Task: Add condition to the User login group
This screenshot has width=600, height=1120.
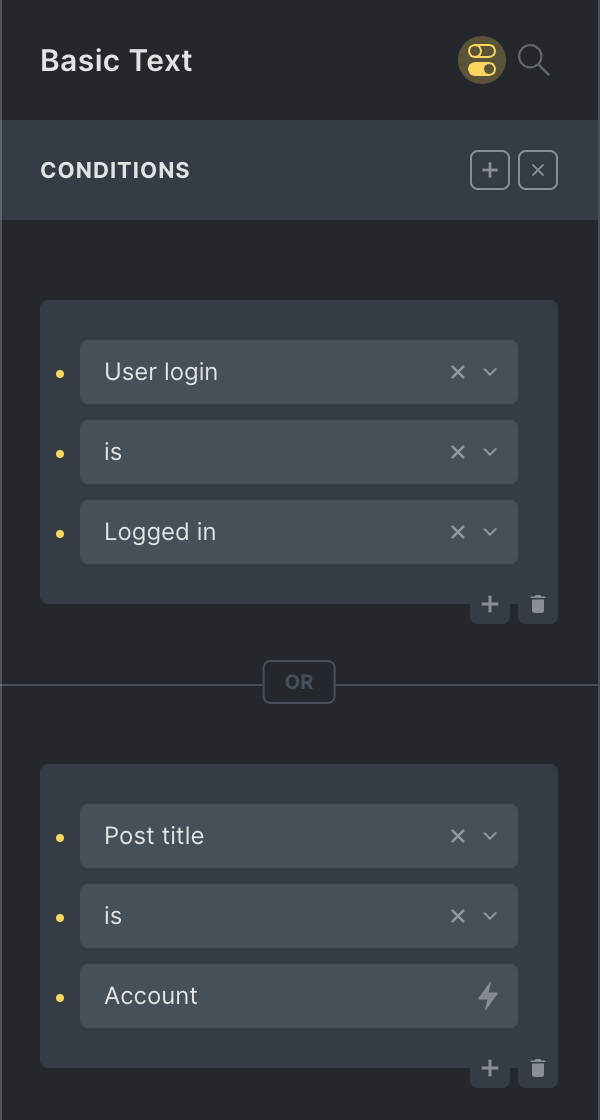Action: [x=490, y=604]
